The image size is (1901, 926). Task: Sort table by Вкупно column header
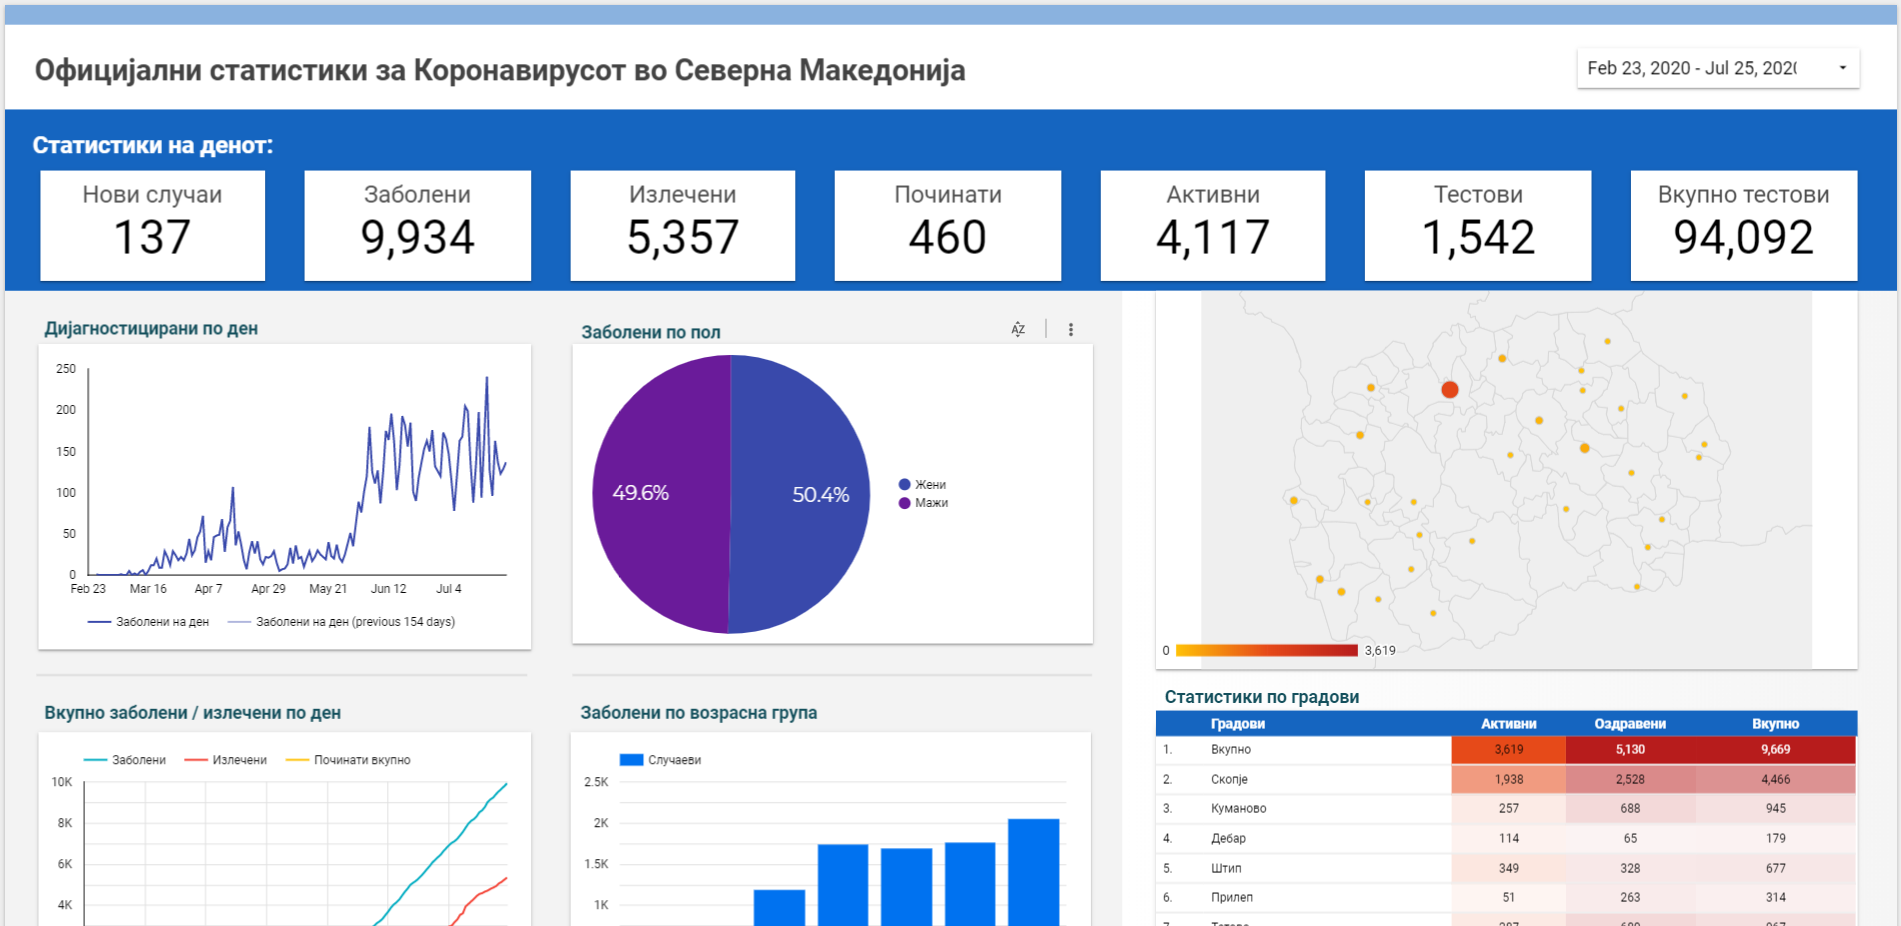(1775, 723)
